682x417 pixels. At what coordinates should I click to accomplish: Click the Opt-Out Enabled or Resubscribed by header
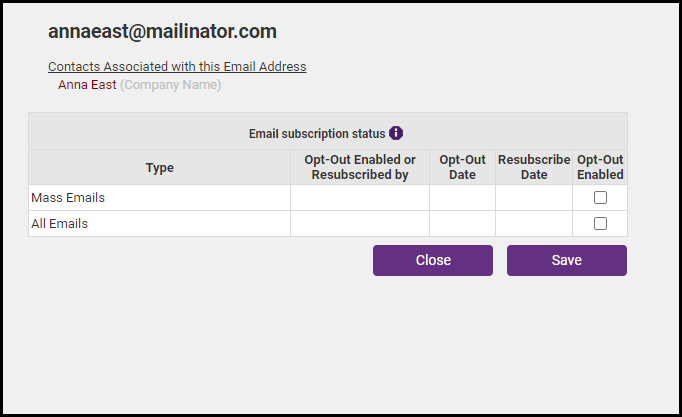(360, 167)
